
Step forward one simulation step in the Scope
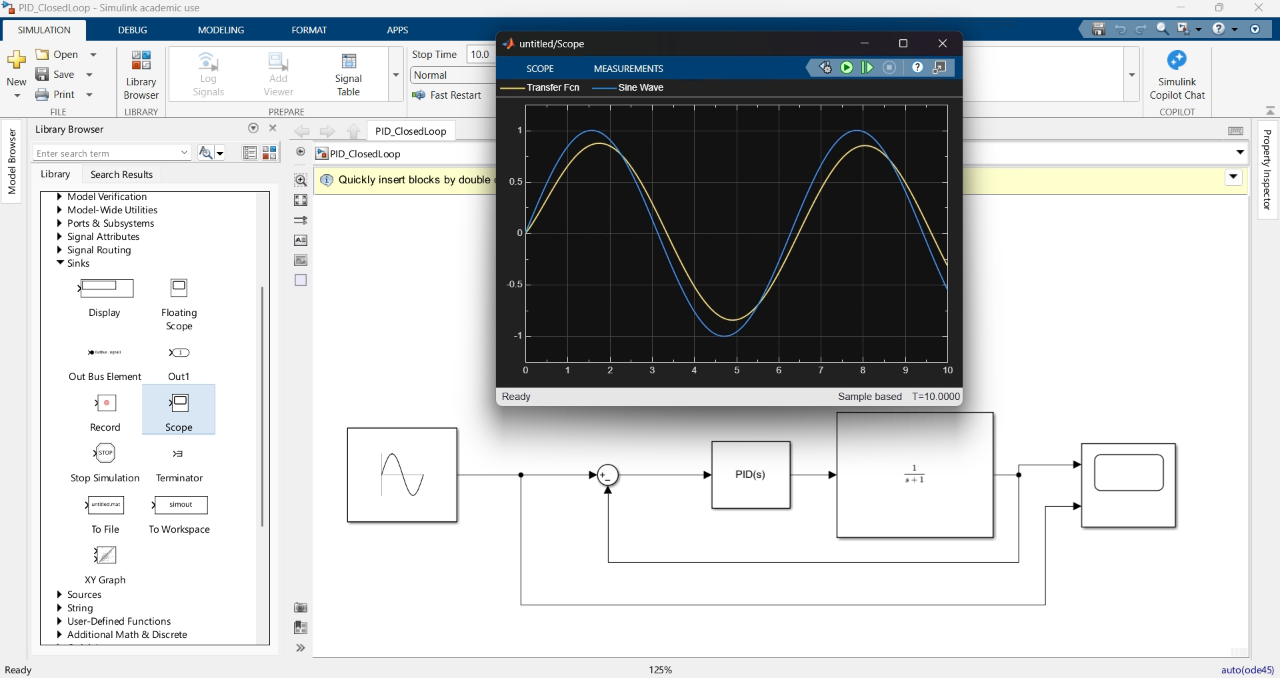pyautogui.click(x=868, y=67)
